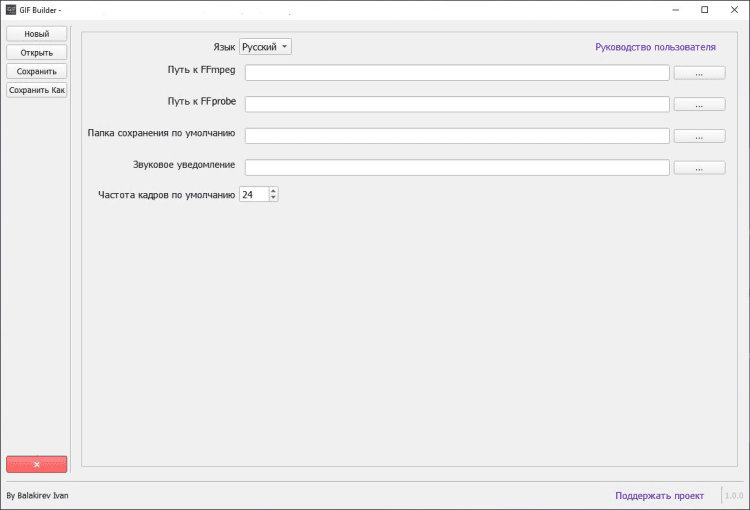Image resolution: width=750 pixels, height=510 pixels.
Task: Create a new project with Новый button
Action: [x=36, y=34]
